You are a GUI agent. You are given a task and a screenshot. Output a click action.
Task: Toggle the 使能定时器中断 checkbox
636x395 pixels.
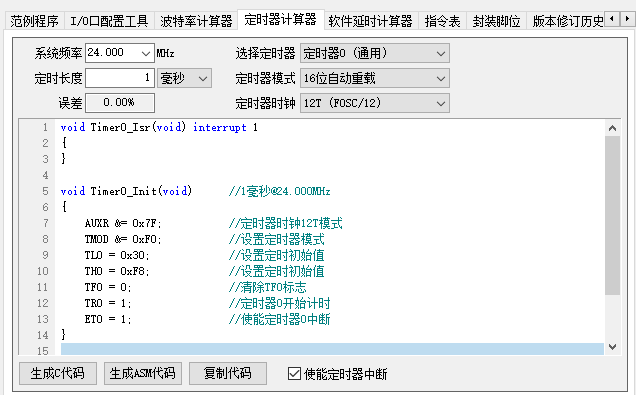(294, 374)
